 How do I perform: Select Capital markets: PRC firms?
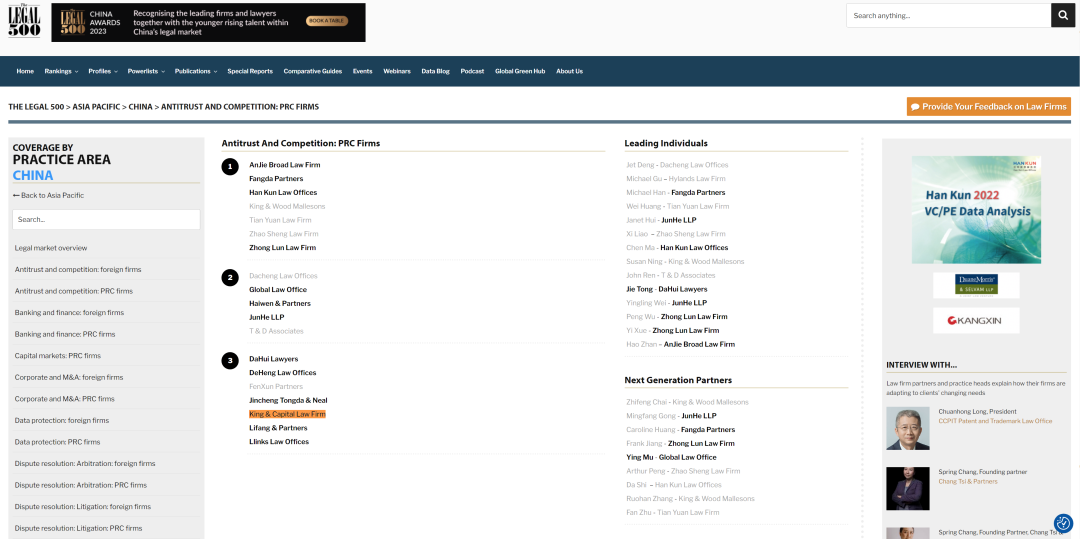click(x=58, y=356)
